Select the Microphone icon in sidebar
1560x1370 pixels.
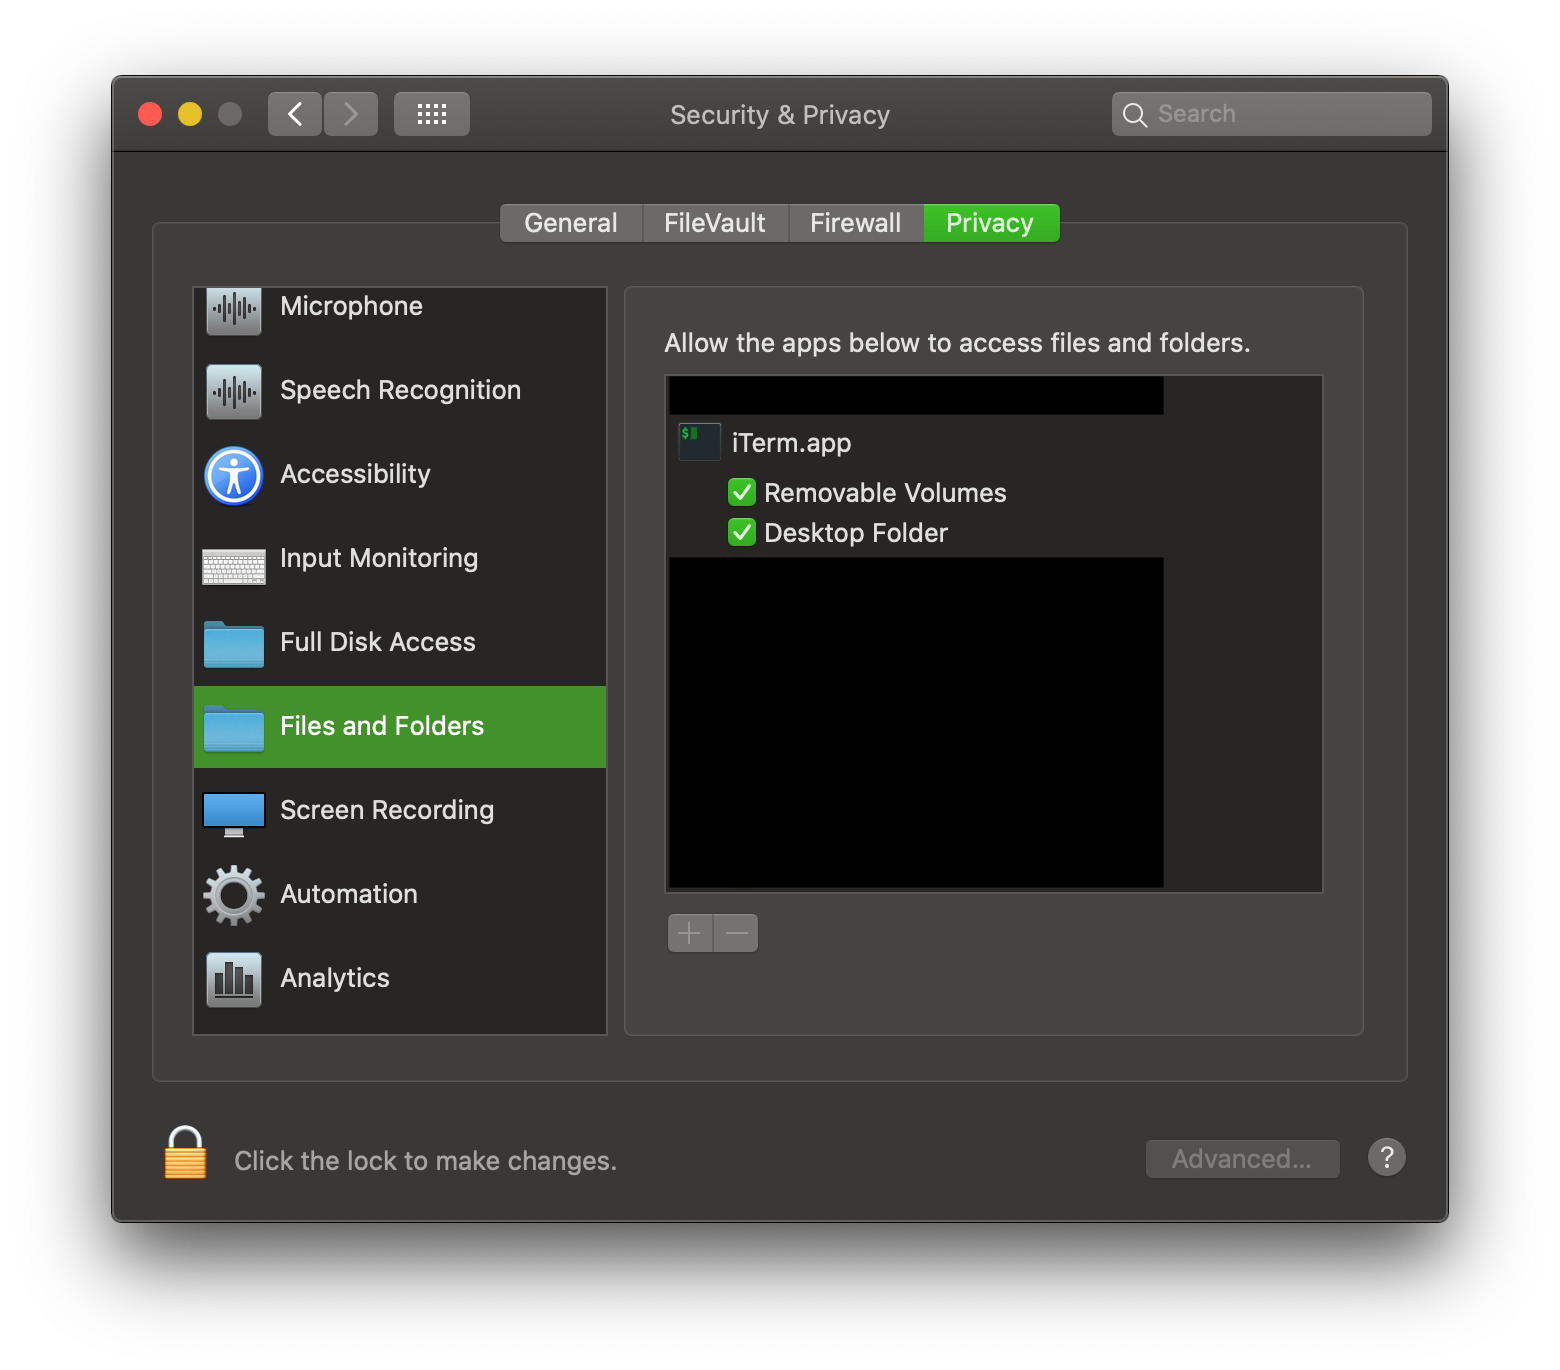[234, 309]
